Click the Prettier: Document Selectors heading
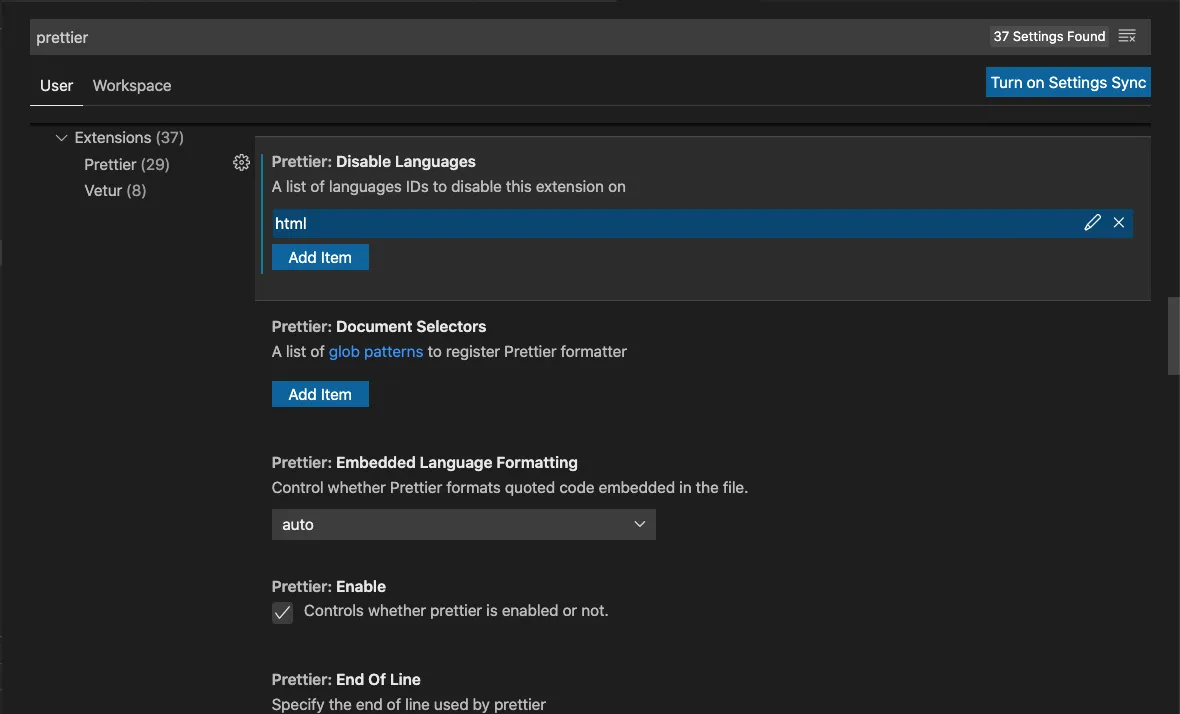Image resolution: width=1180 pixels, height=714 pixels. pyautogui.click(x=379, y=327)
